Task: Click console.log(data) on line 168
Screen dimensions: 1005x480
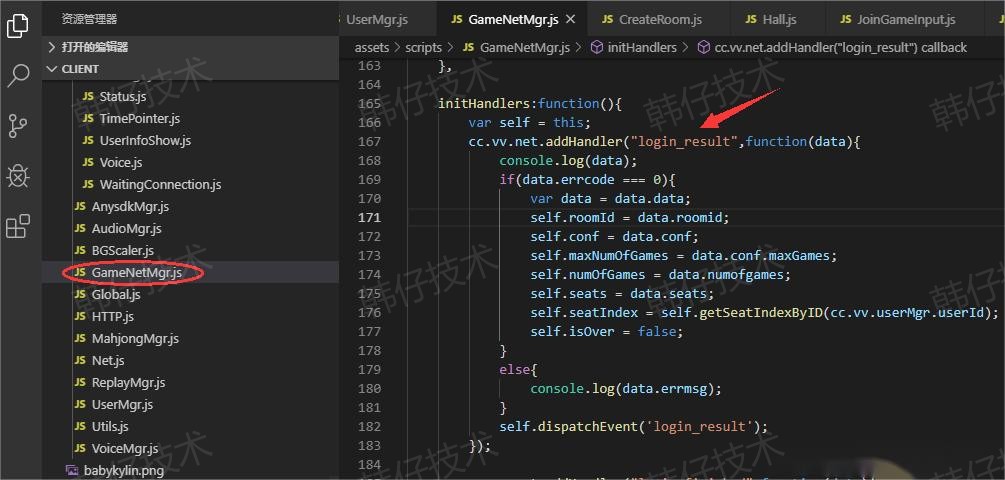Action: [x=566, y=160]
